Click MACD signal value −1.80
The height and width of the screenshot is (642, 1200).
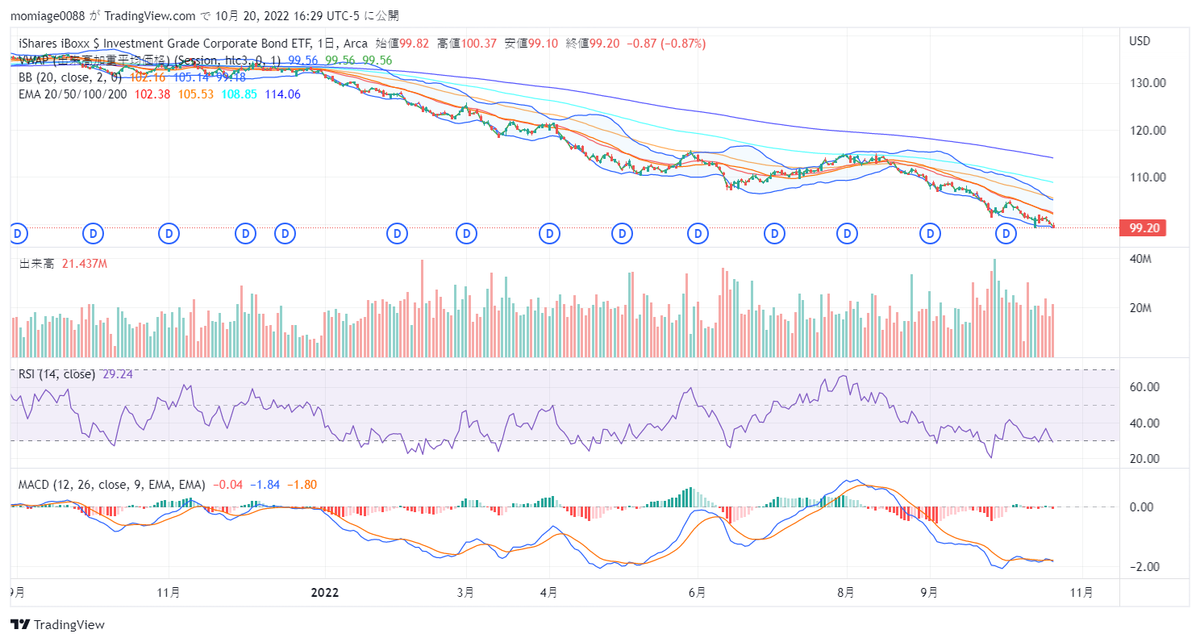coord(302,484)
